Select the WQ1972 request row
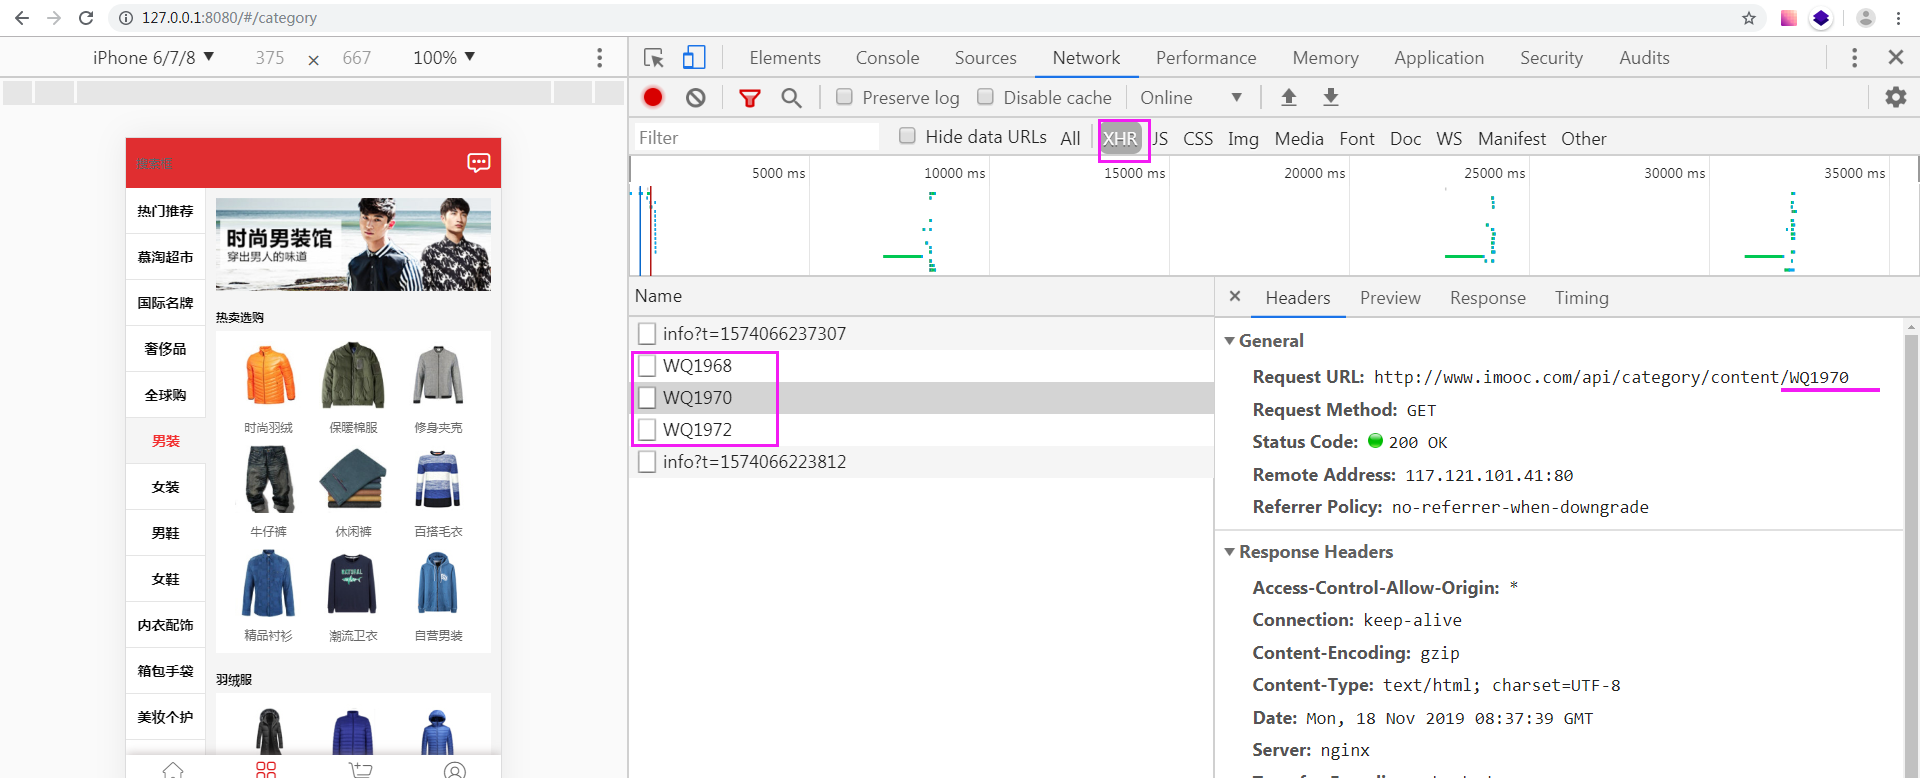 [x=922, y=430]
